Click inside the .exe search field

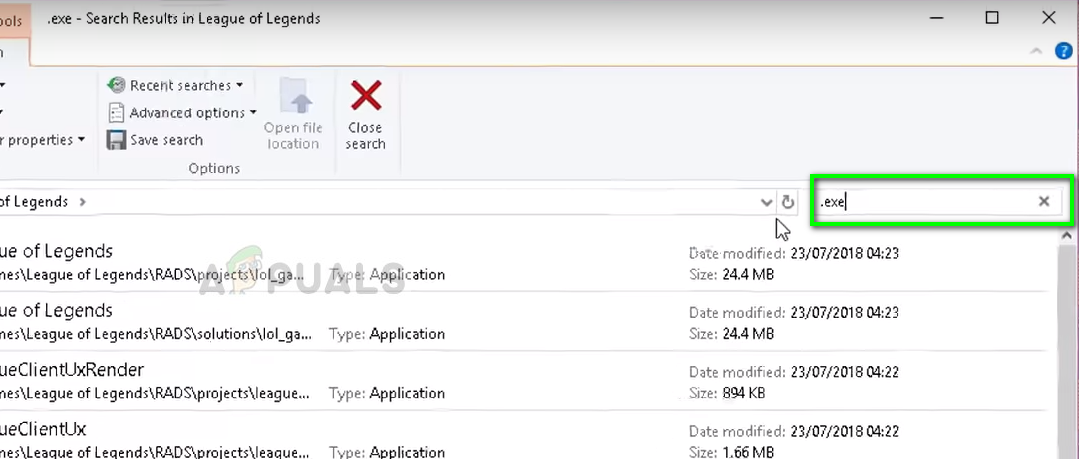[x=930, y=202]
